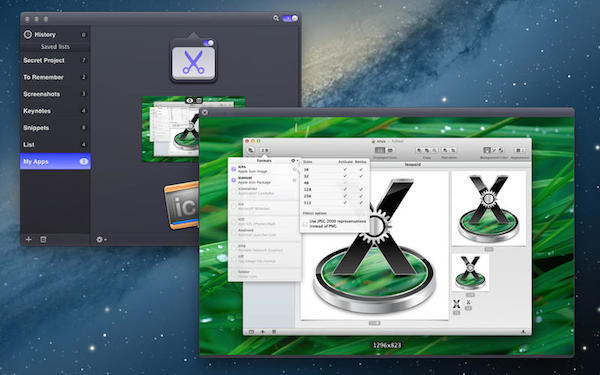Click the size 128 row in the sizes table
This screenshot has width=600, height=375.
click(x=335, y=189)
